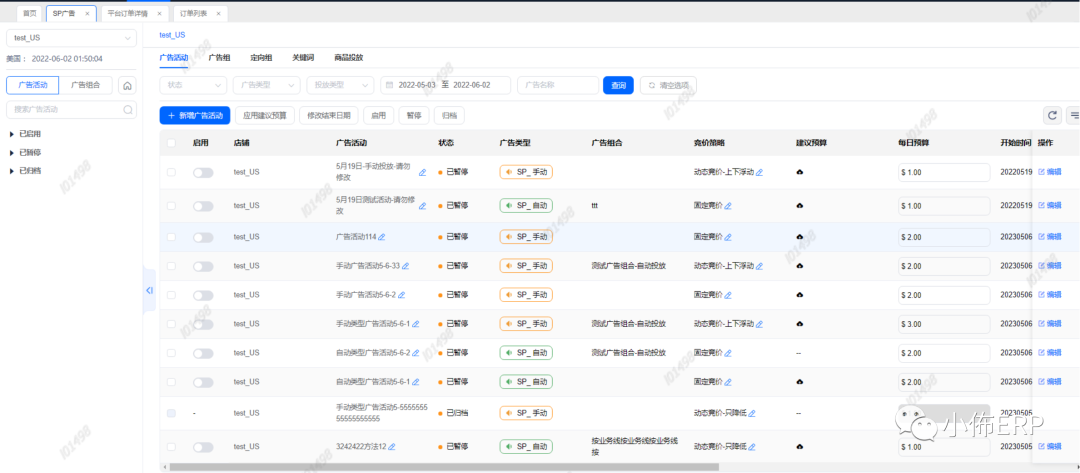Collapse the left sidebar with the arrow handle
The image size is (1080, 473).
coord(149,290)
